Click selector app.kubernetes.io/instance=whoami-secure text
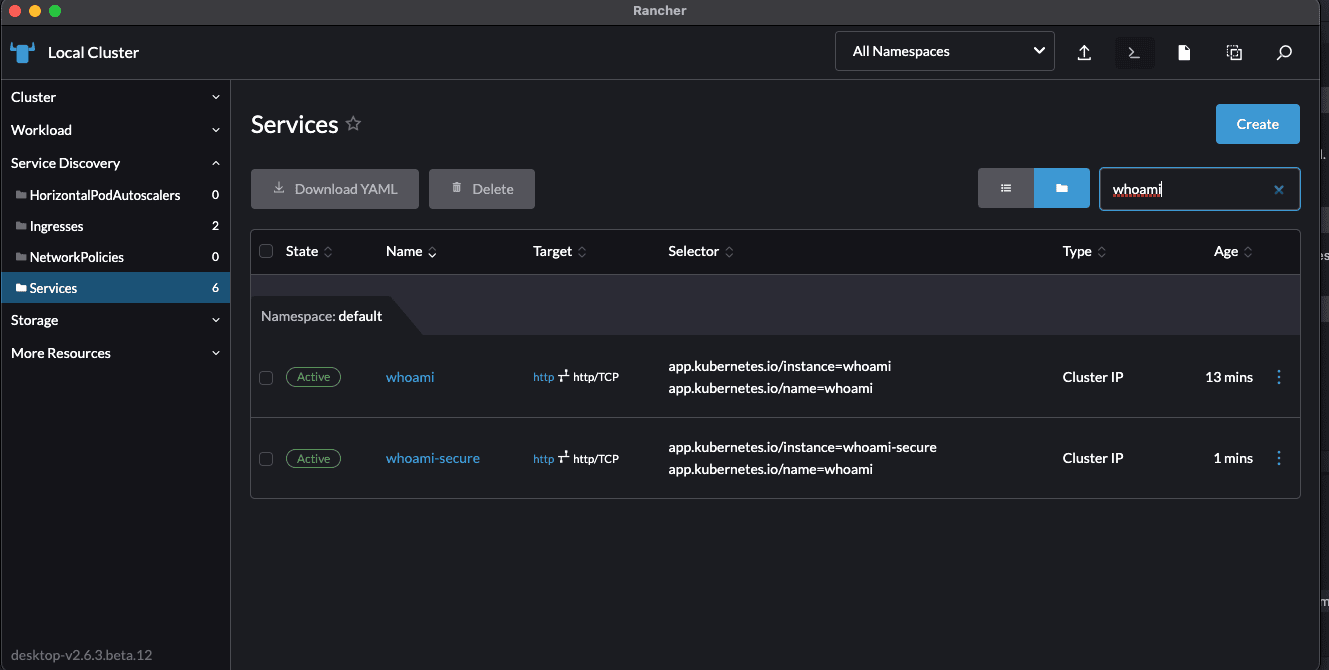 [802, 447]
